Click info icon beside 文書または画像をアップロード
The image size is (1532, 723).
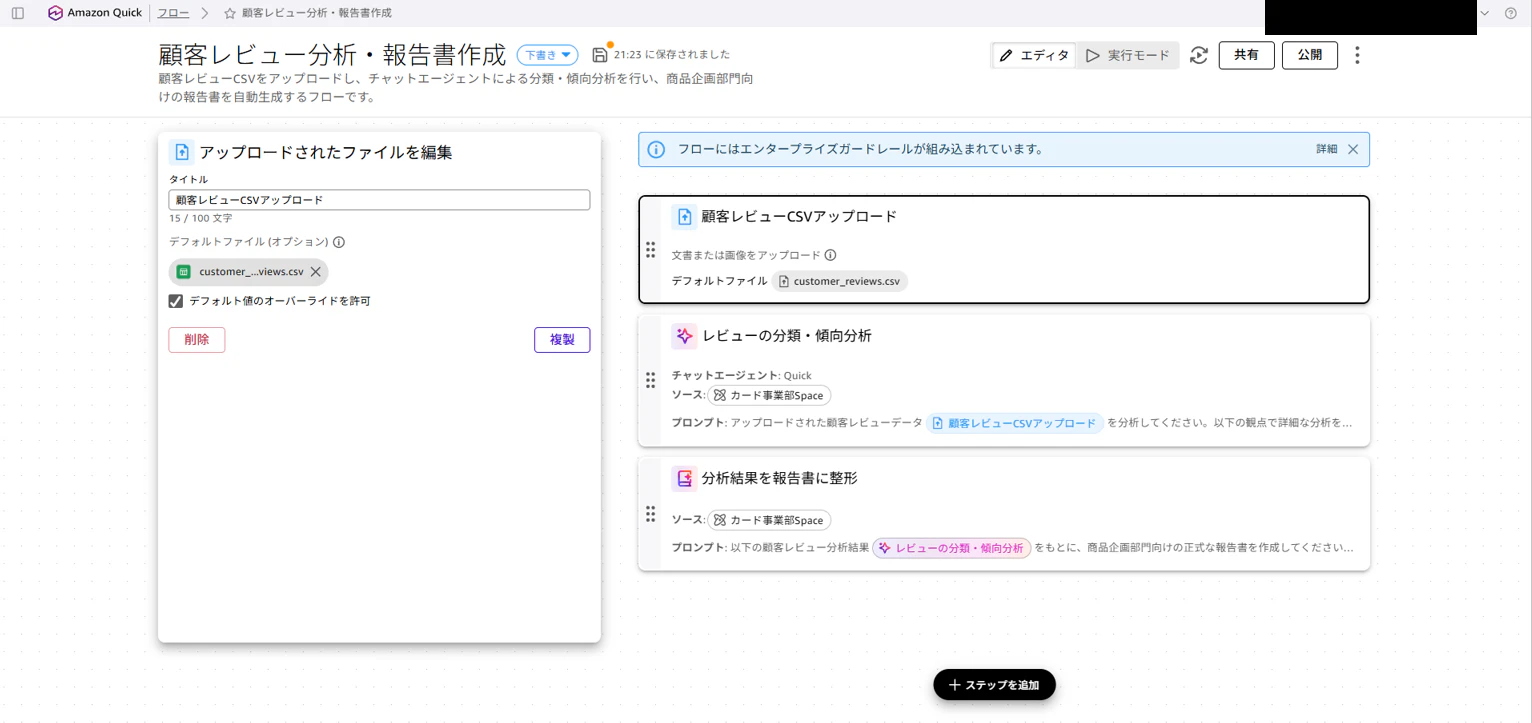pyautogui.click(x=830, y=255)
